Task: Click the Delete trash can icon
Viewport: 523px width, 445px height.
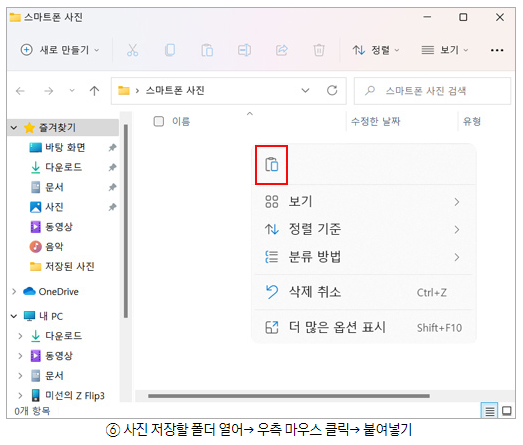Action: 319,50
